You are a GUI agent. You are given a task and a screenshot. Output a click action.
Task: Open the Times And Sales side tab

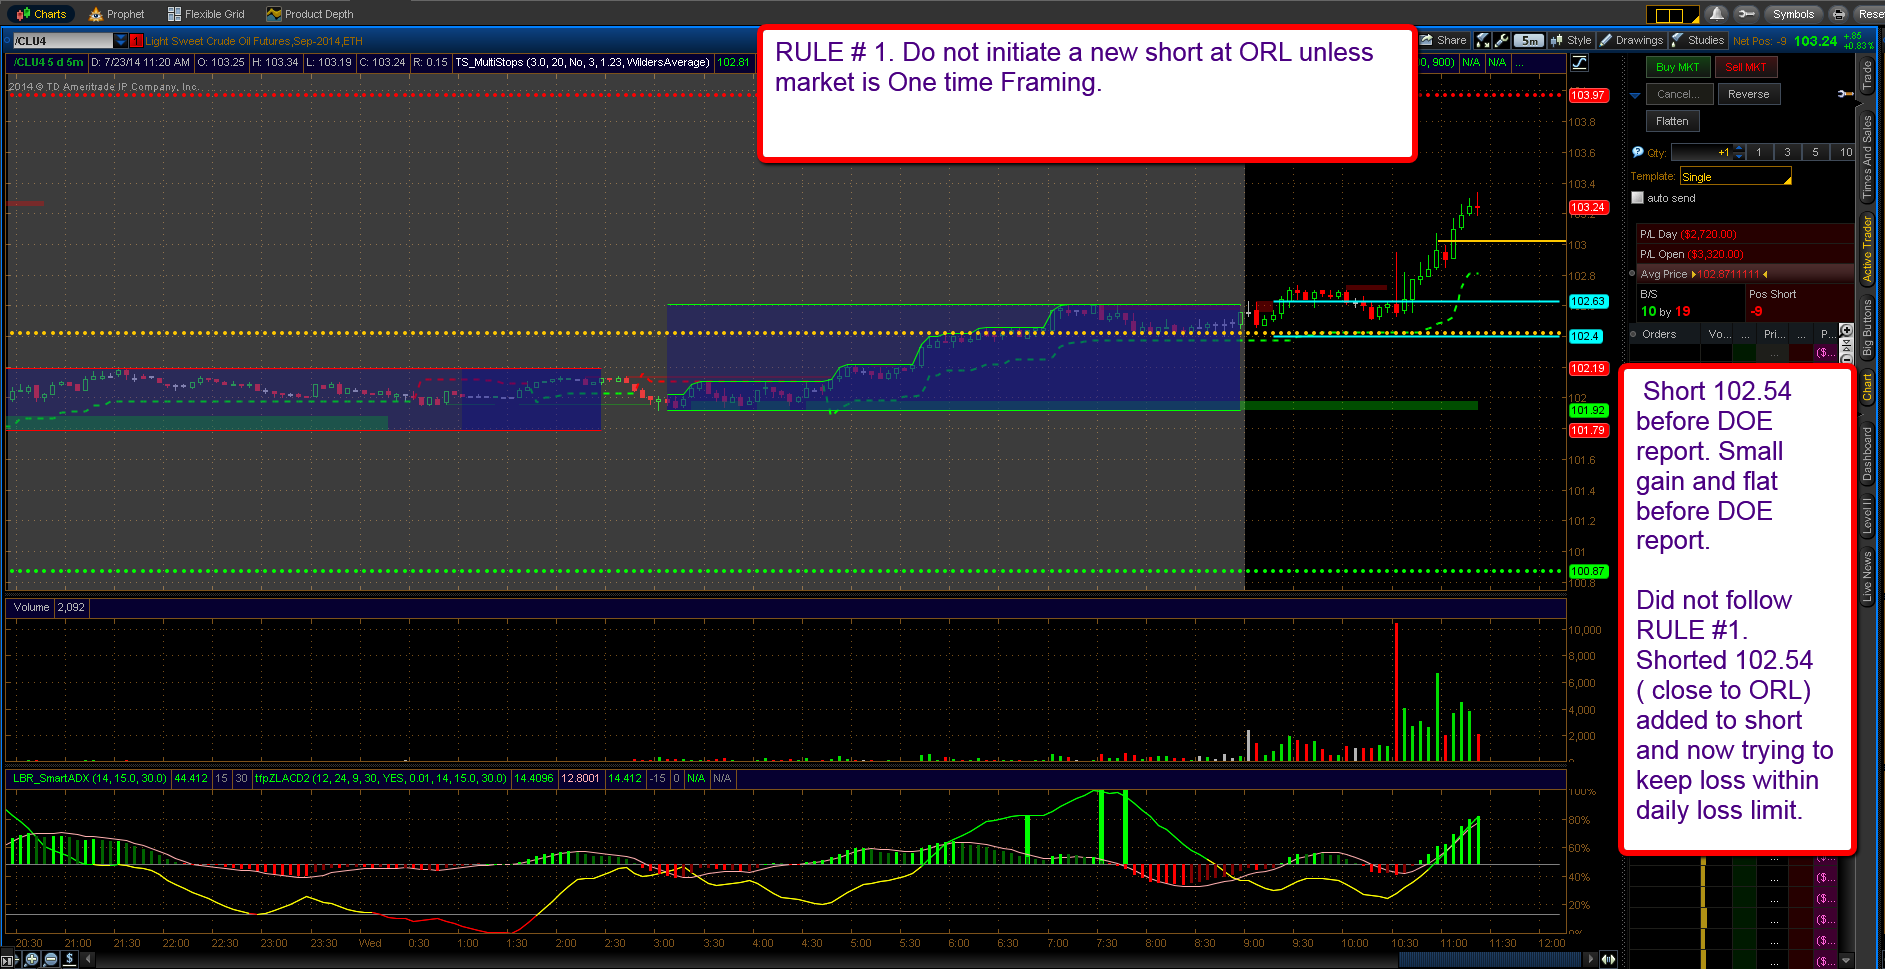click(1866, 157)
